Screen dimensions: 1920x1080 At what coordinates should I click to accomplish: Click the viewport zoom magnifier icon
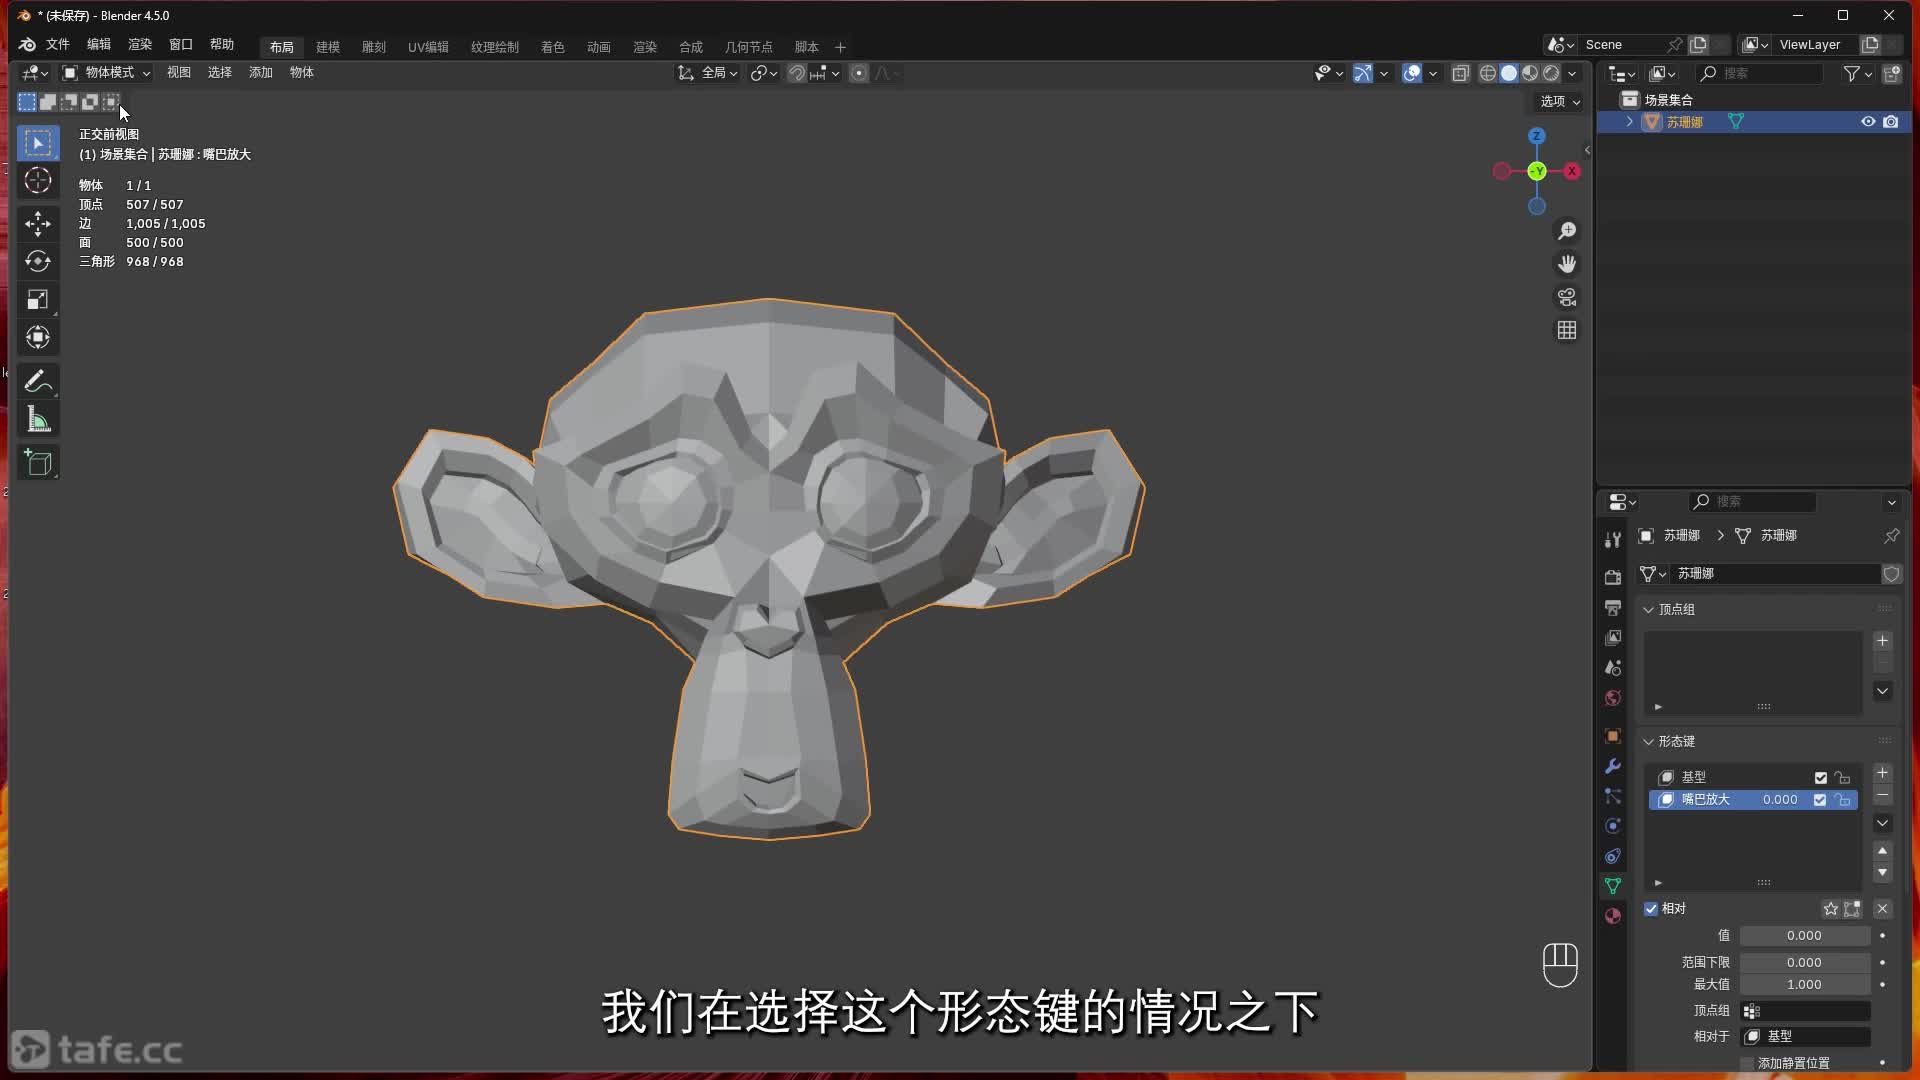click(1567, 231)
